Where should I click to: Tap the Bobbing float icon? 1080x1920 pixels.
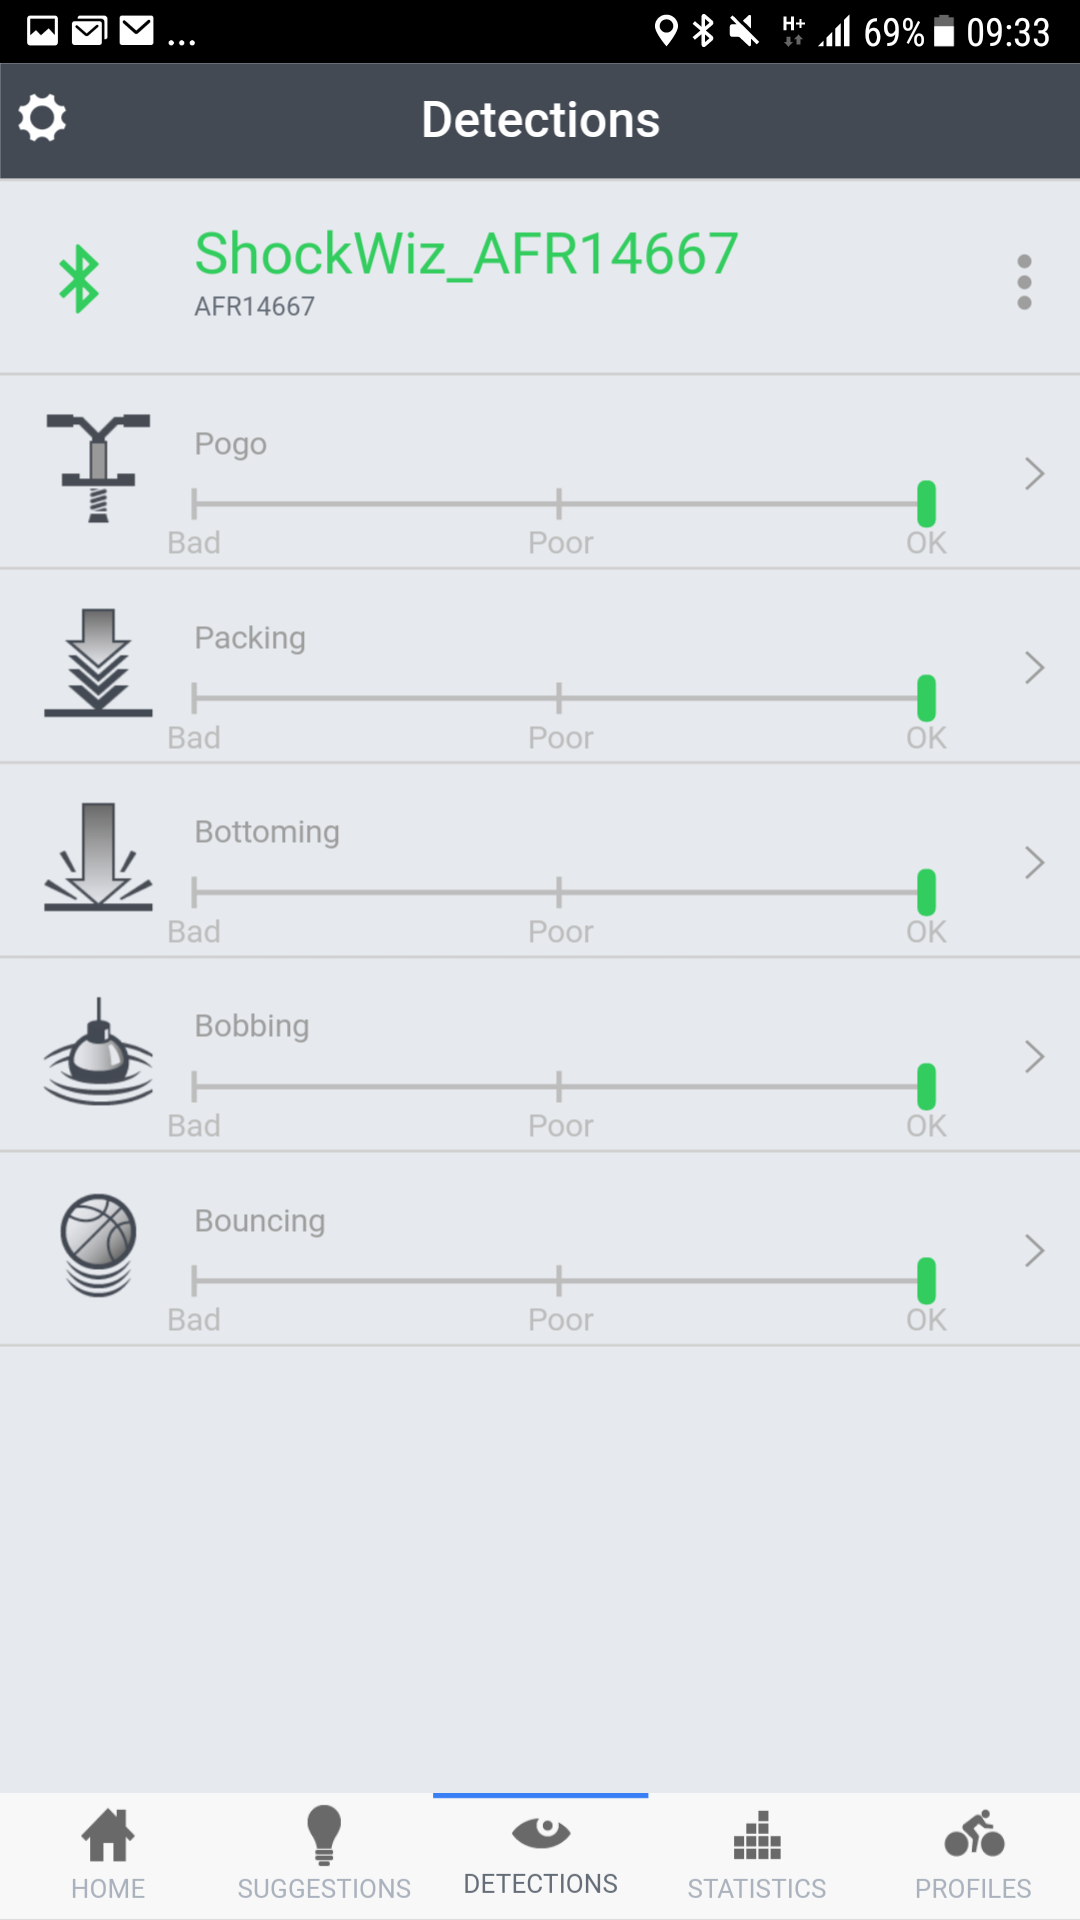(x=98, y=1052)
